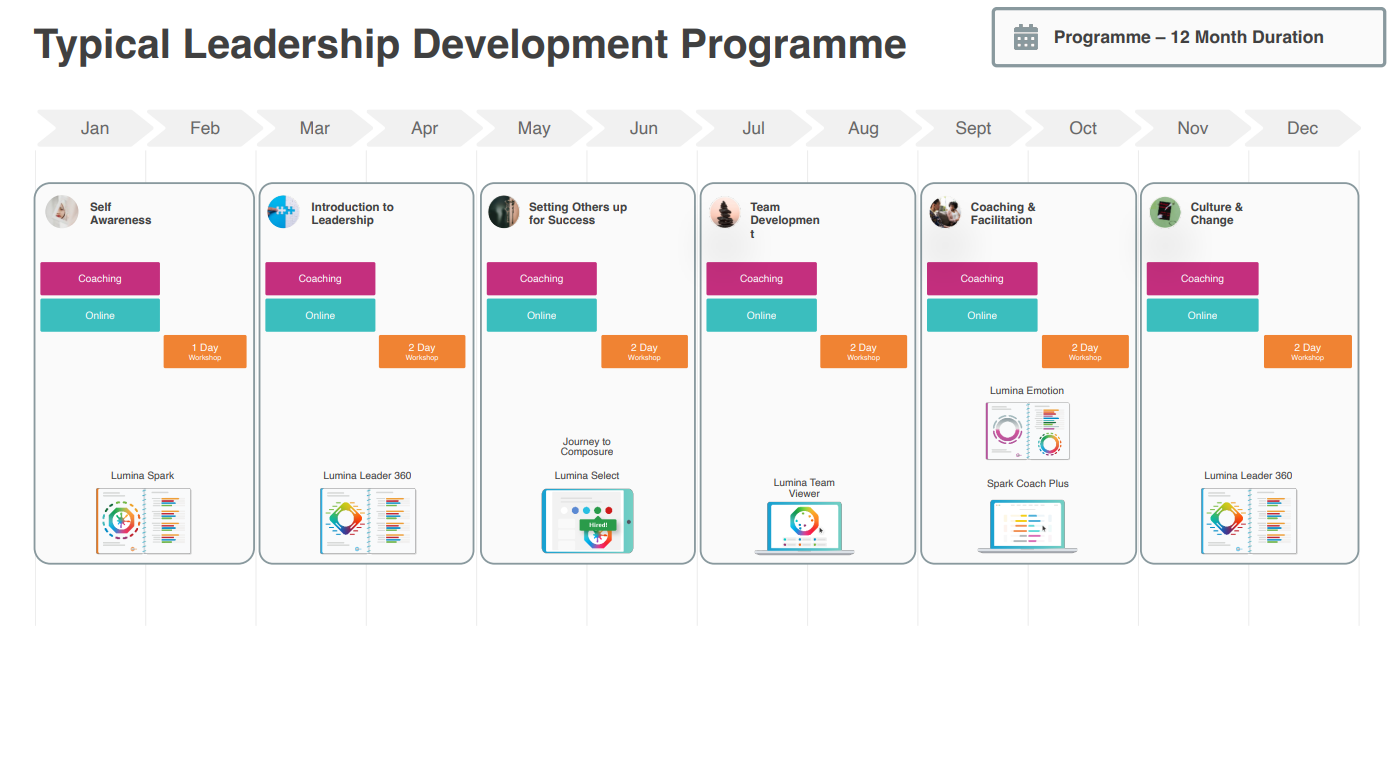Click the Programme – 12 Month Duration box
The height and width of the screenshot is (778, 1390).
point(1188,38)
